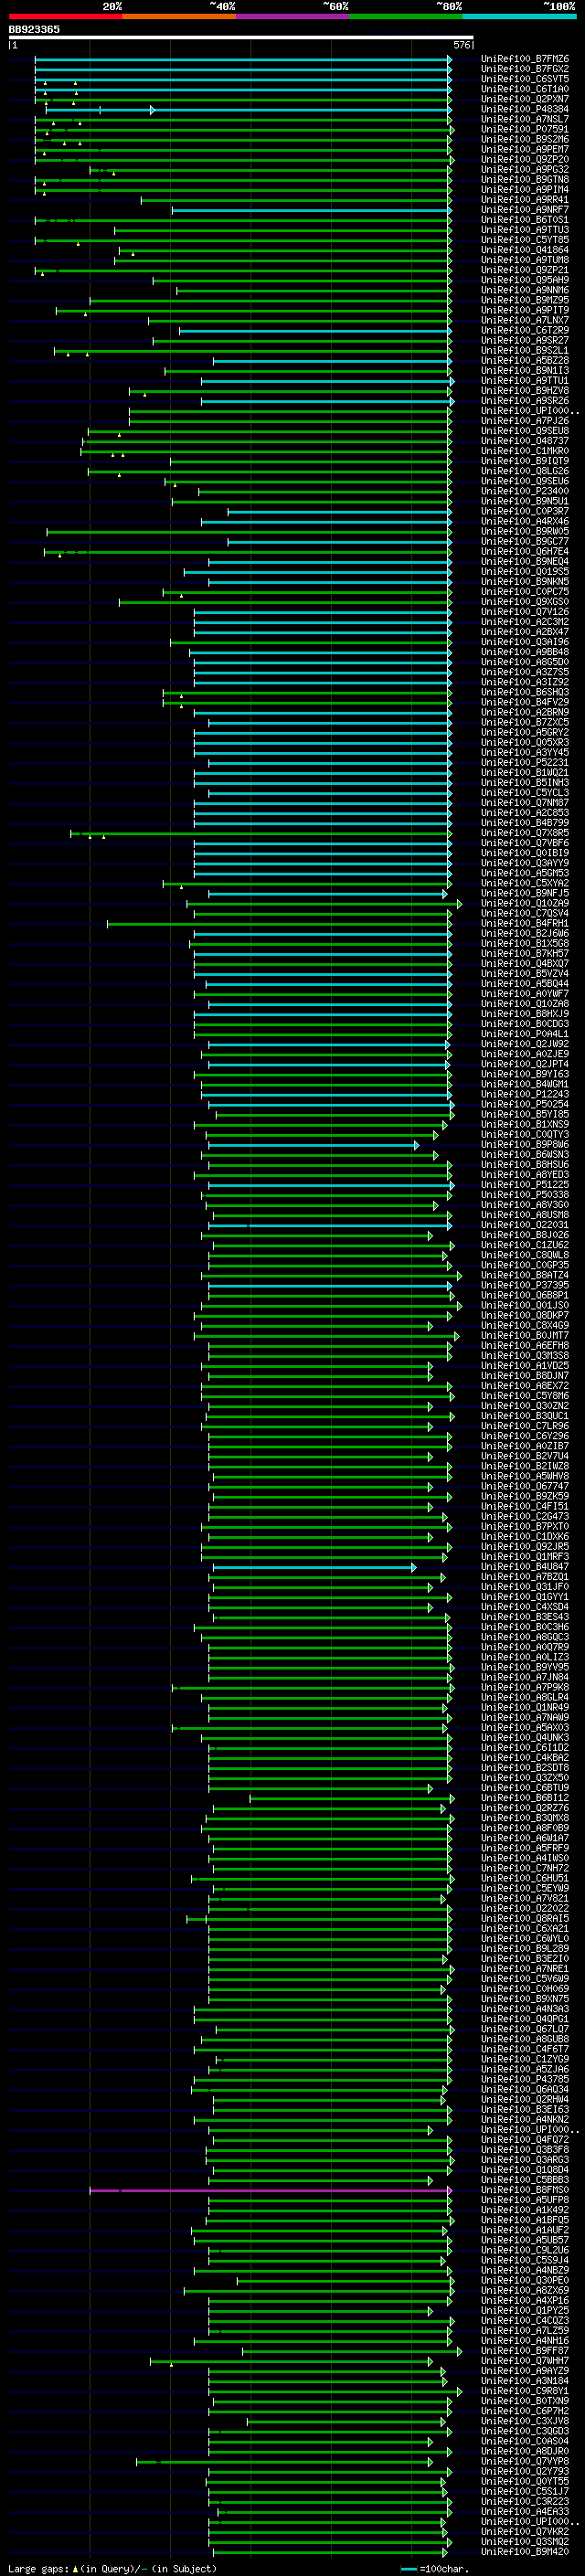Open the UniRef100_A2BX47 hit
Screen dimensions: 585x2576
click(x=524, y=632)
